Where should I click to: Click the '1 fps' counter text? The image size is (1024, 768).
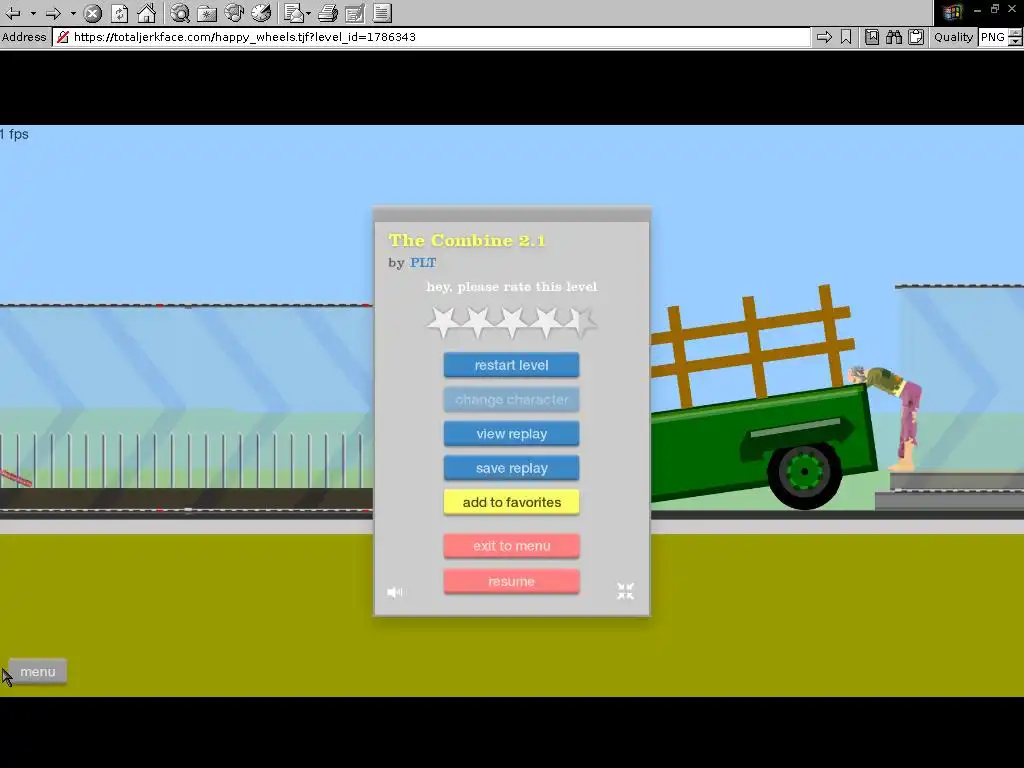[14, 134]
